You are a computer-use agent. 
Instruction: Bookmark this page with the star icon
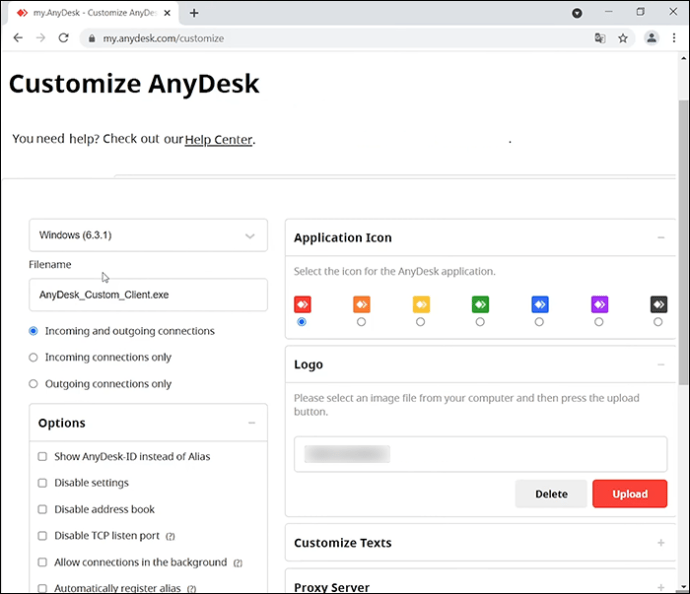point(623,38)
